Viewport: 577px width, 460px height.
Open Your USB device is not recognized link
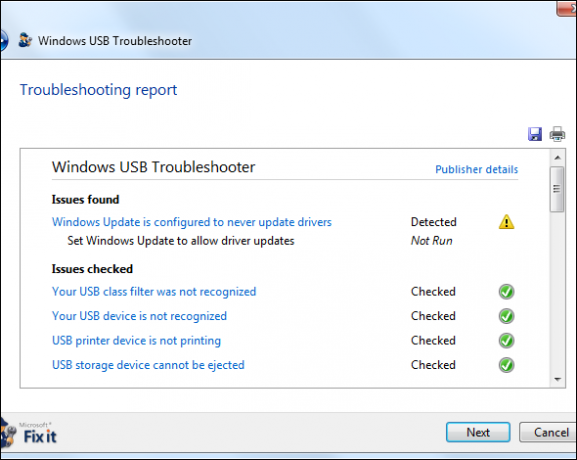pos(139,316)
